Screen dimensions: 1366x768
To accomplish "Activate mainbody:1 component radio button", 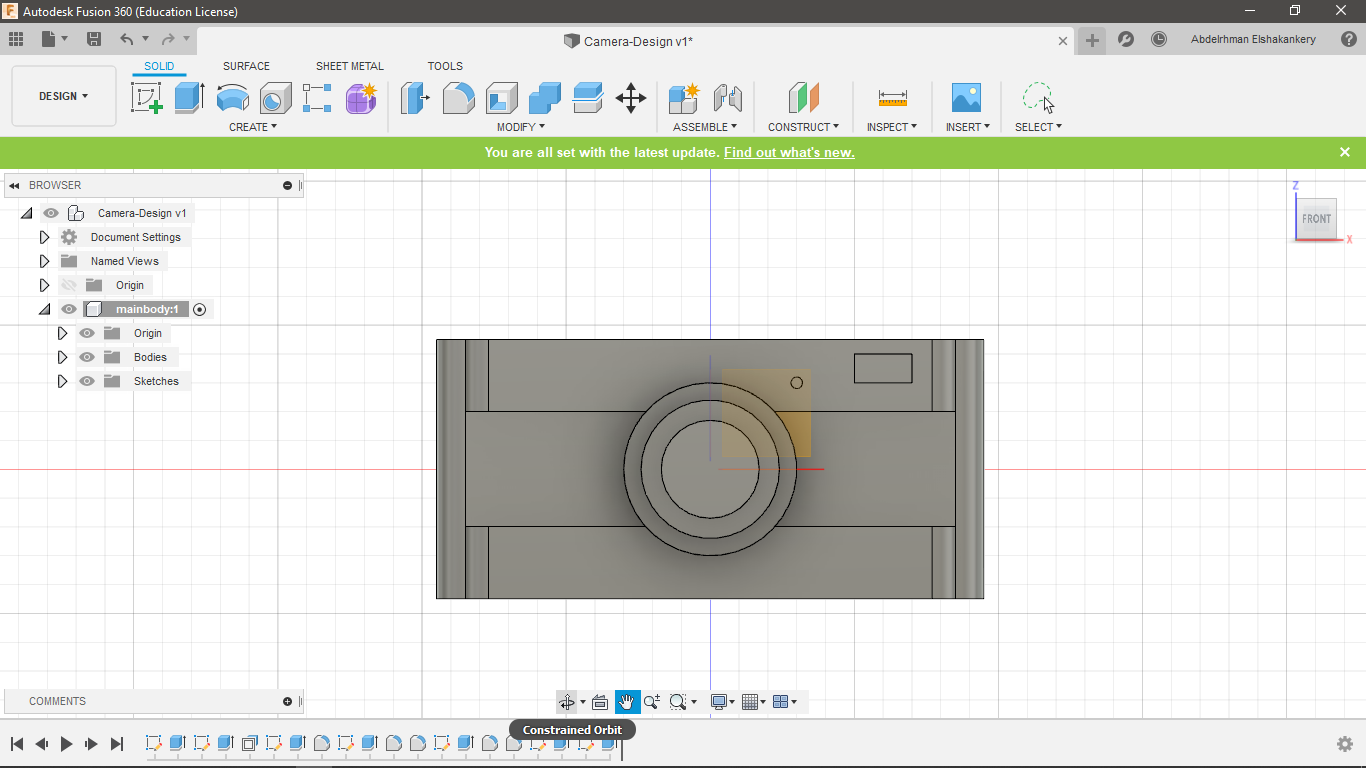I will [x=199, y=309].
